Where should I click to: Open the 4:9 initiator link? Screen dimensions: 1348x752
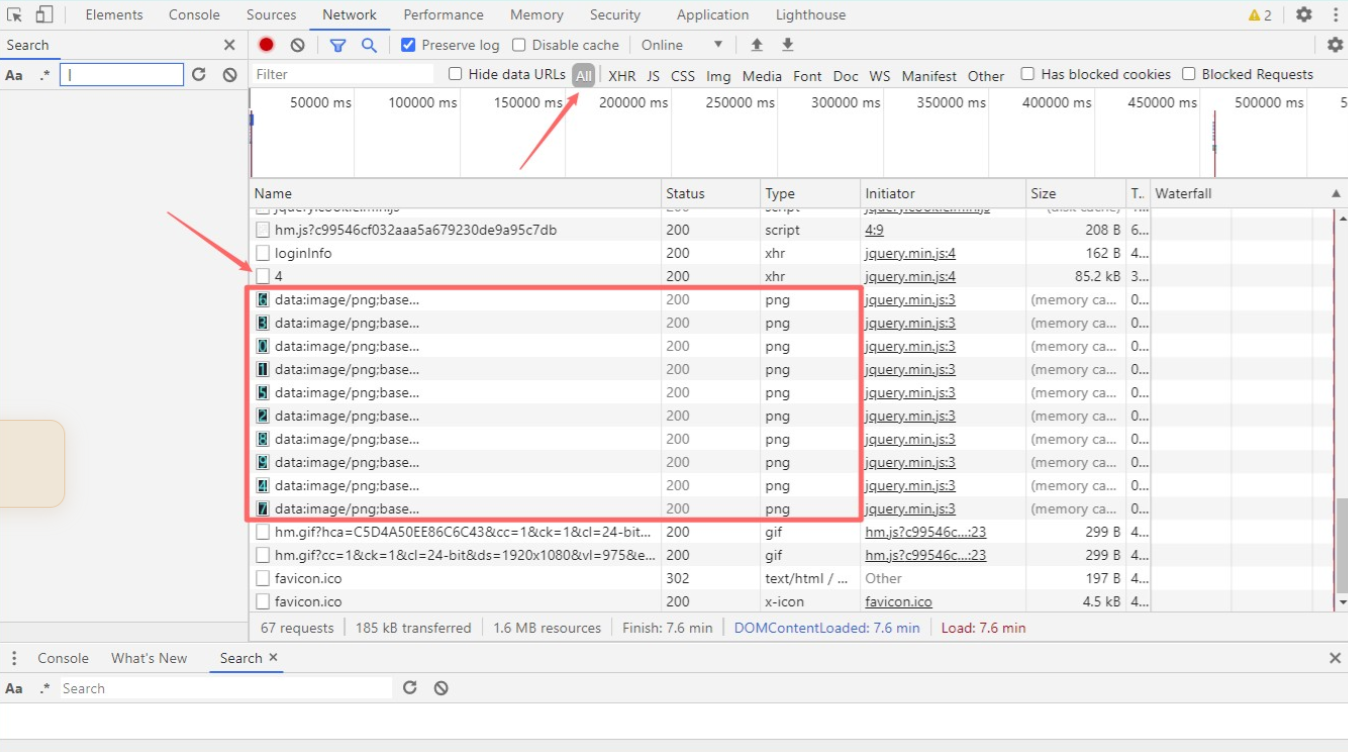tap(874, 230)
